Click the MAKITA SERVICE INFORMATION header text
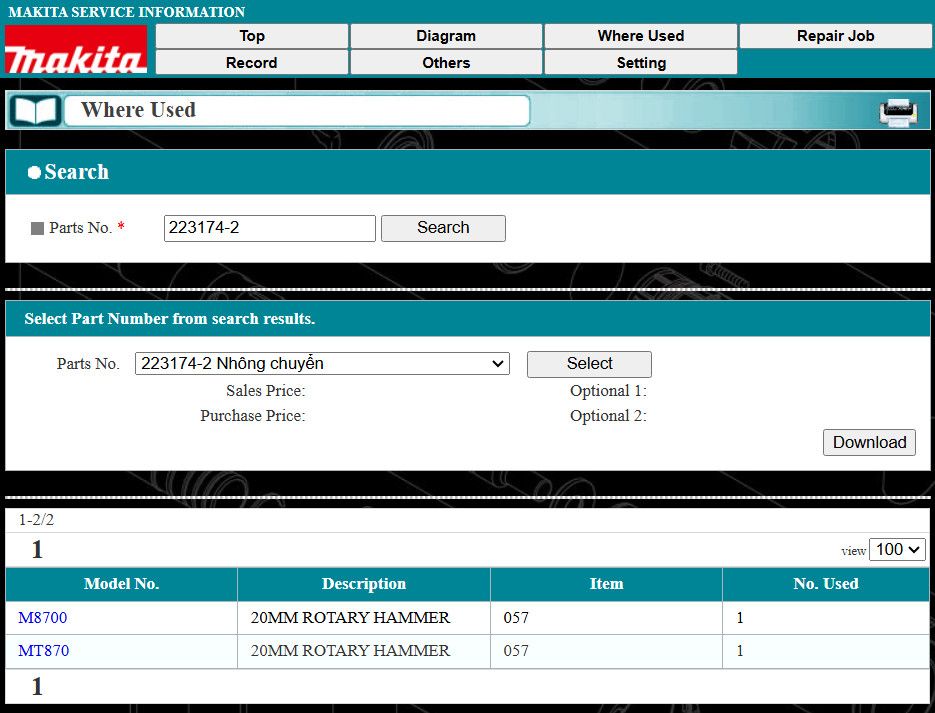This screenshot has width=935, height=713. (126, 12)
